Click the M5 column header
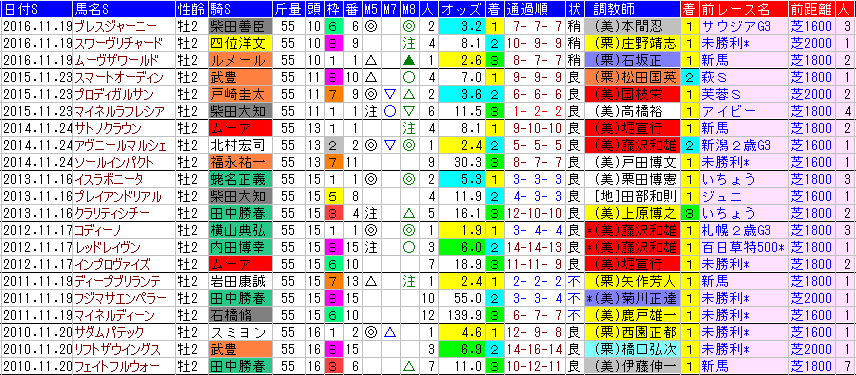 pyautogui.click(x=371, y=9)
